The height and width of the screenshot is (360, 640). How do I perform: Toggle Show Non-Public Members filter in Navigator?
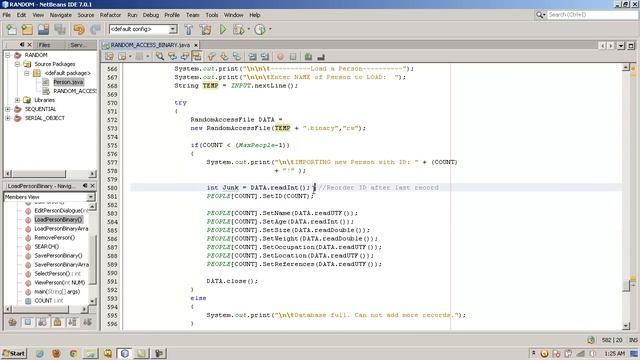click(x=58, y=322)
